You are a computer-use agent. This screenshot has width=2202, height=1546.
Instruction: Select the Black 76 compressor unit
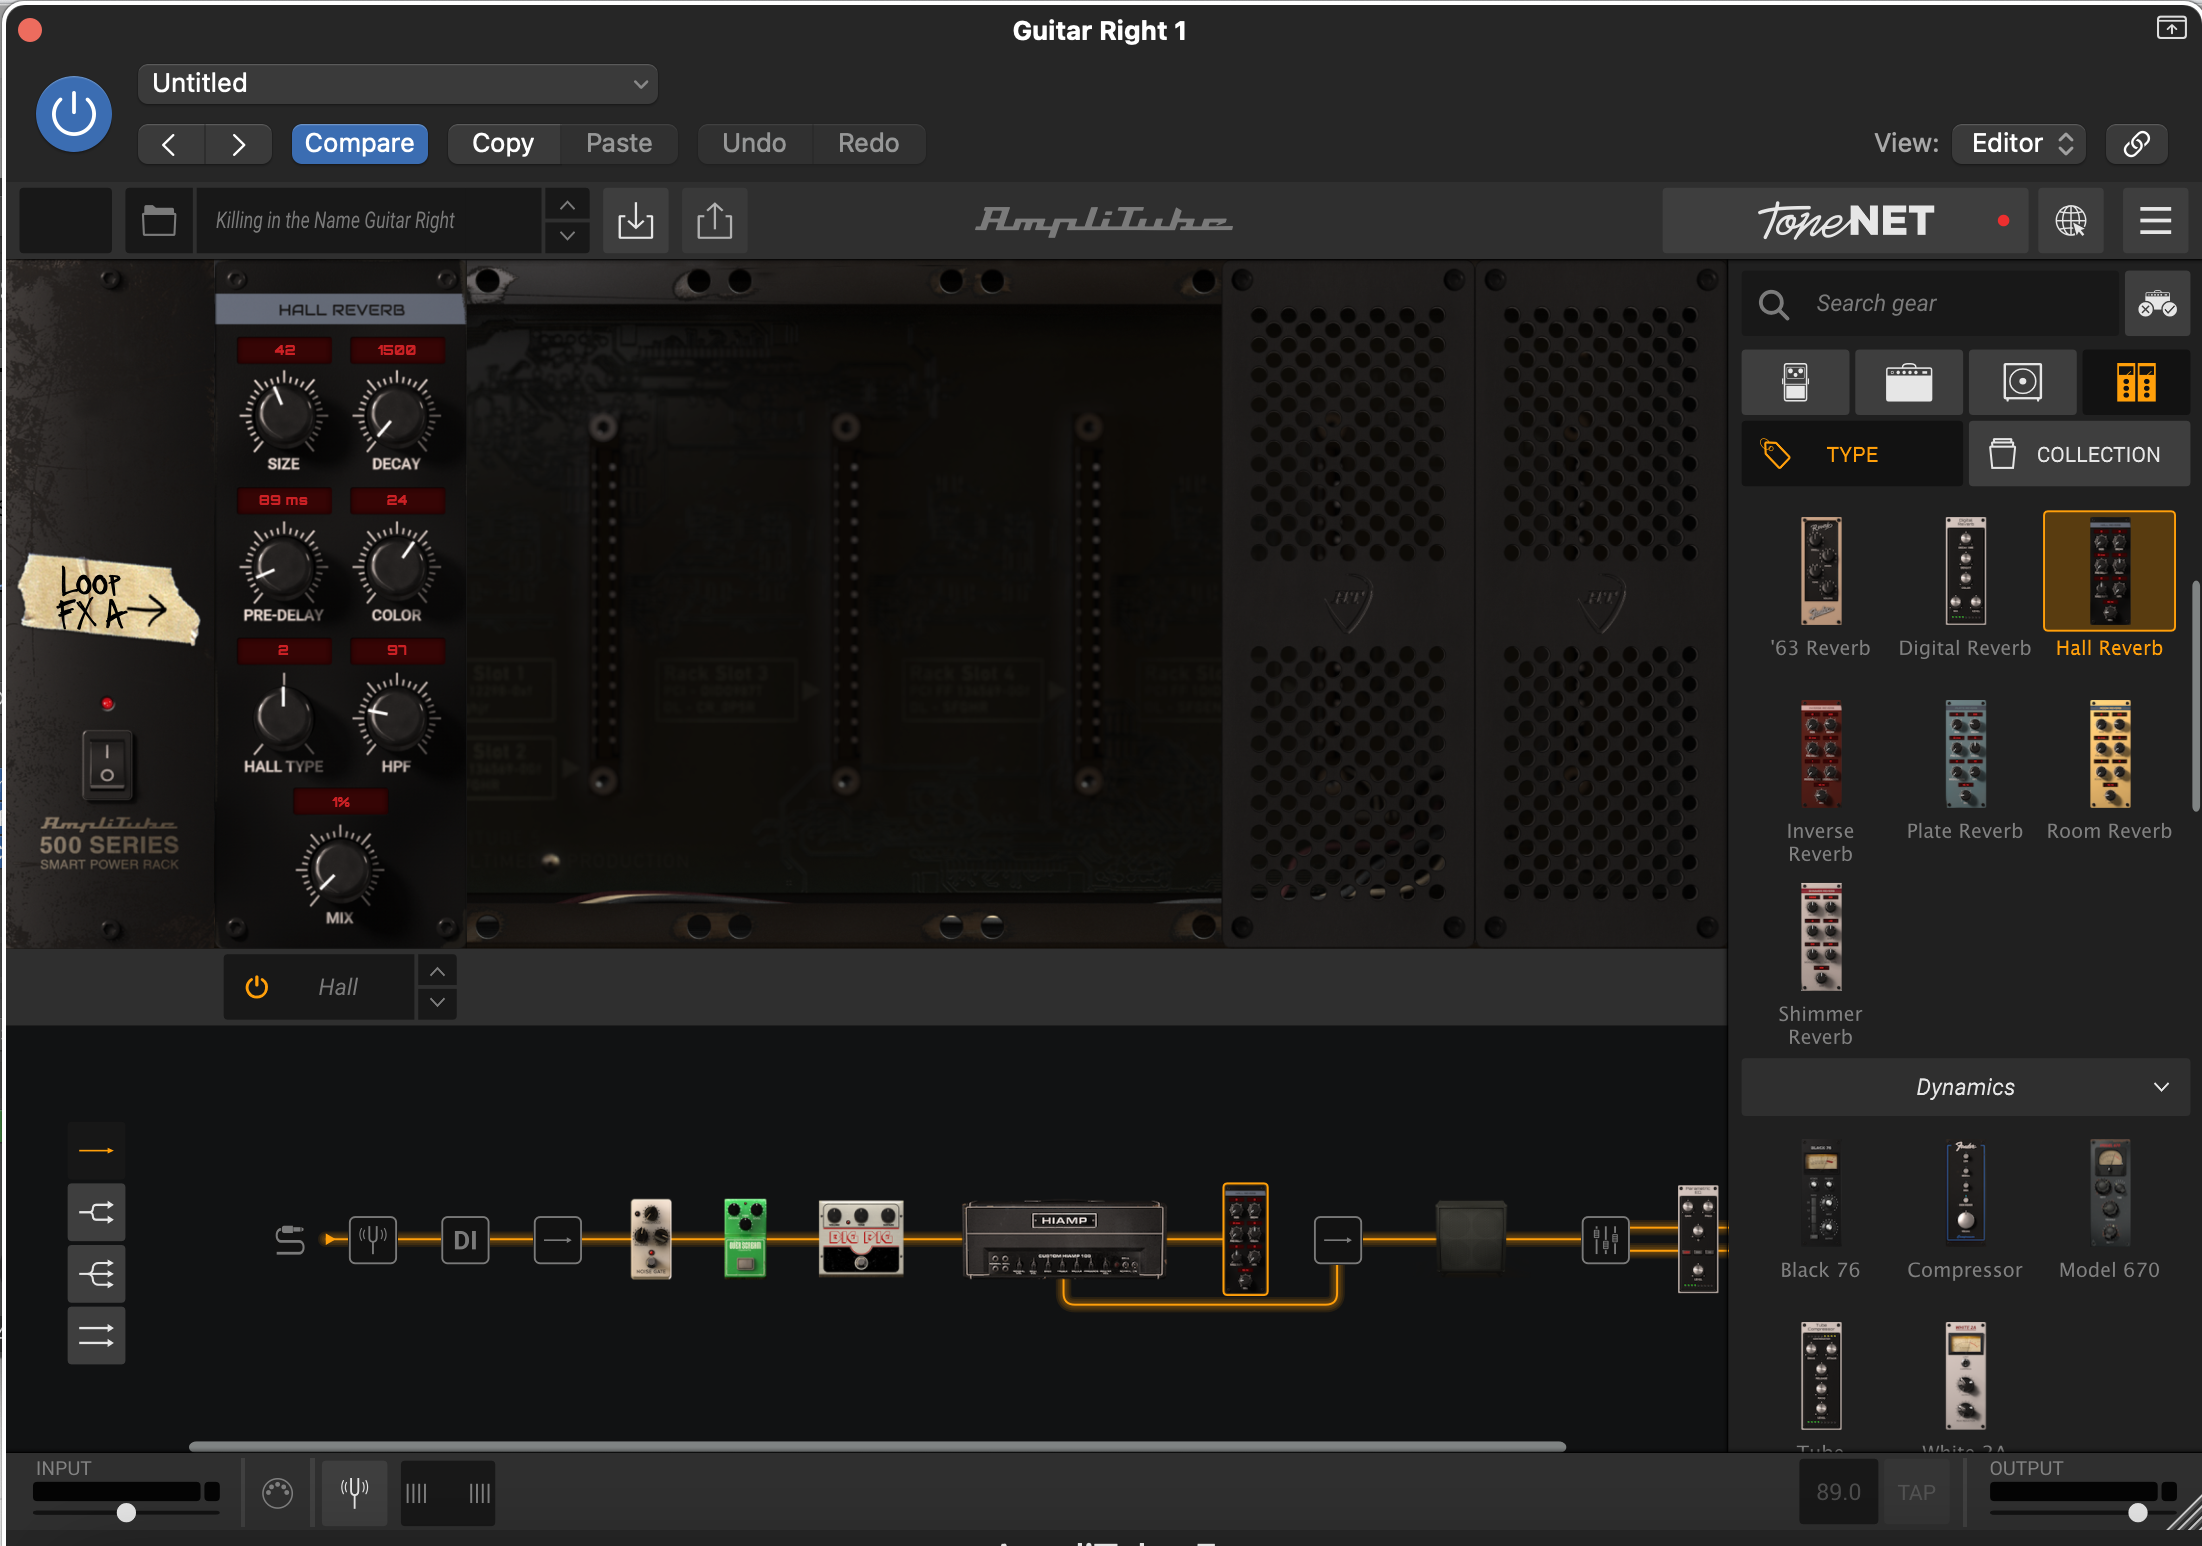pos(1821,1208)
